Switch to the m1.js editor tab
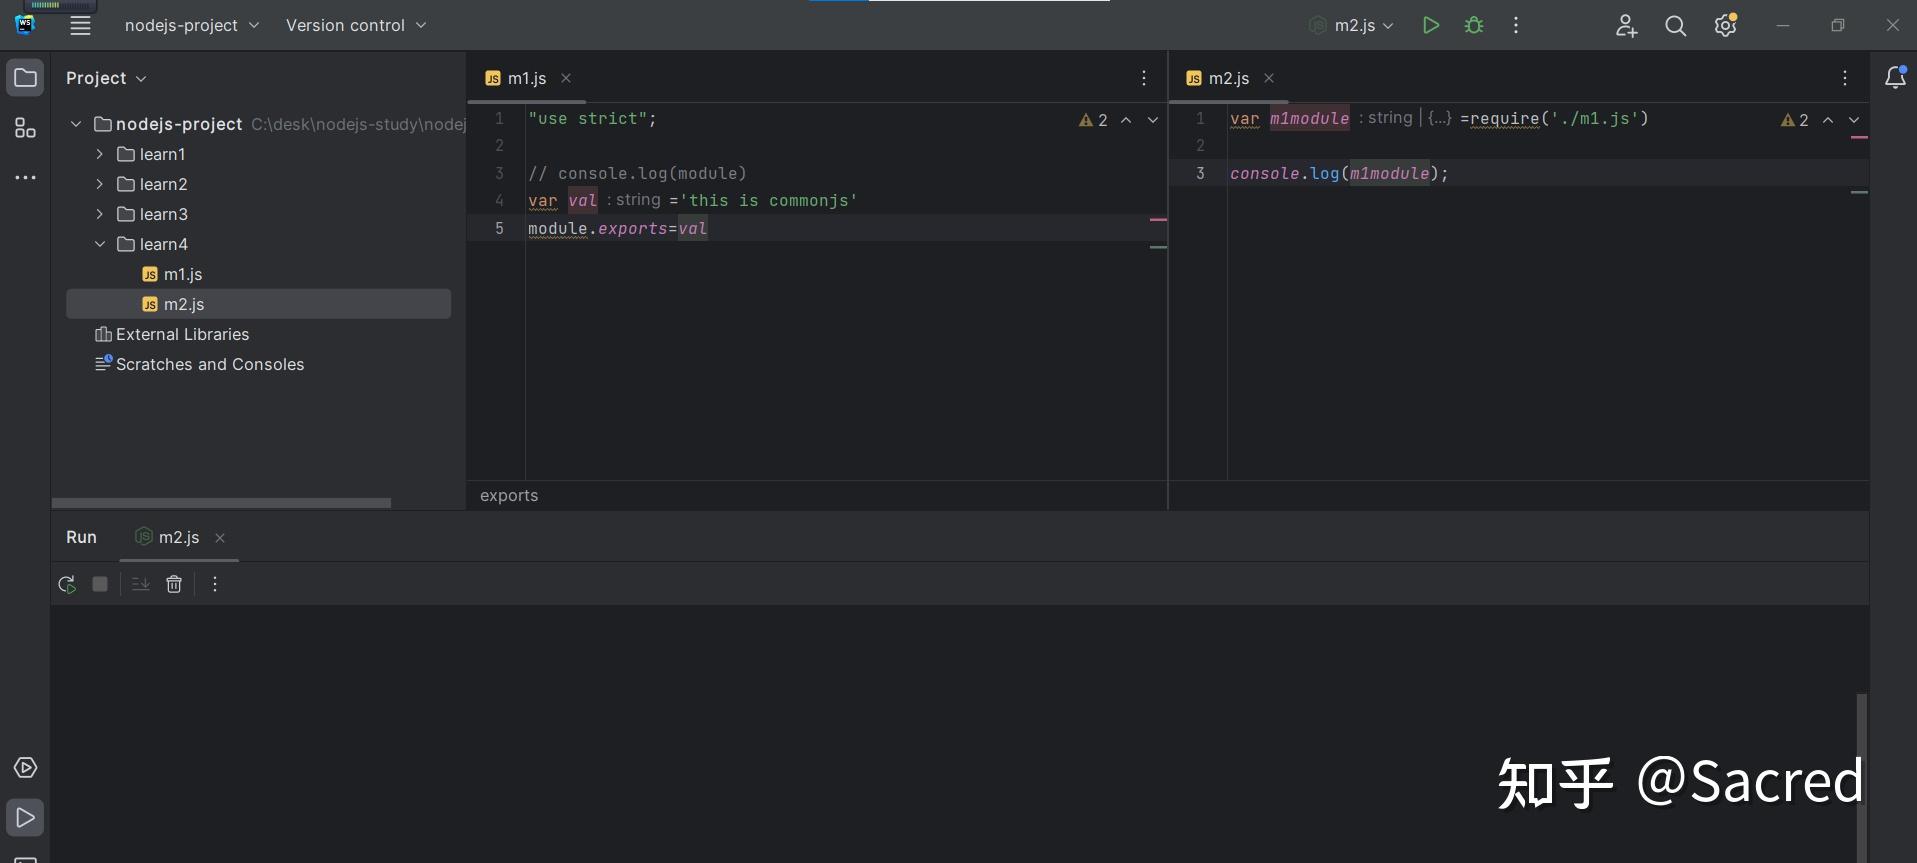The image size is (1917, 863). 526,78
